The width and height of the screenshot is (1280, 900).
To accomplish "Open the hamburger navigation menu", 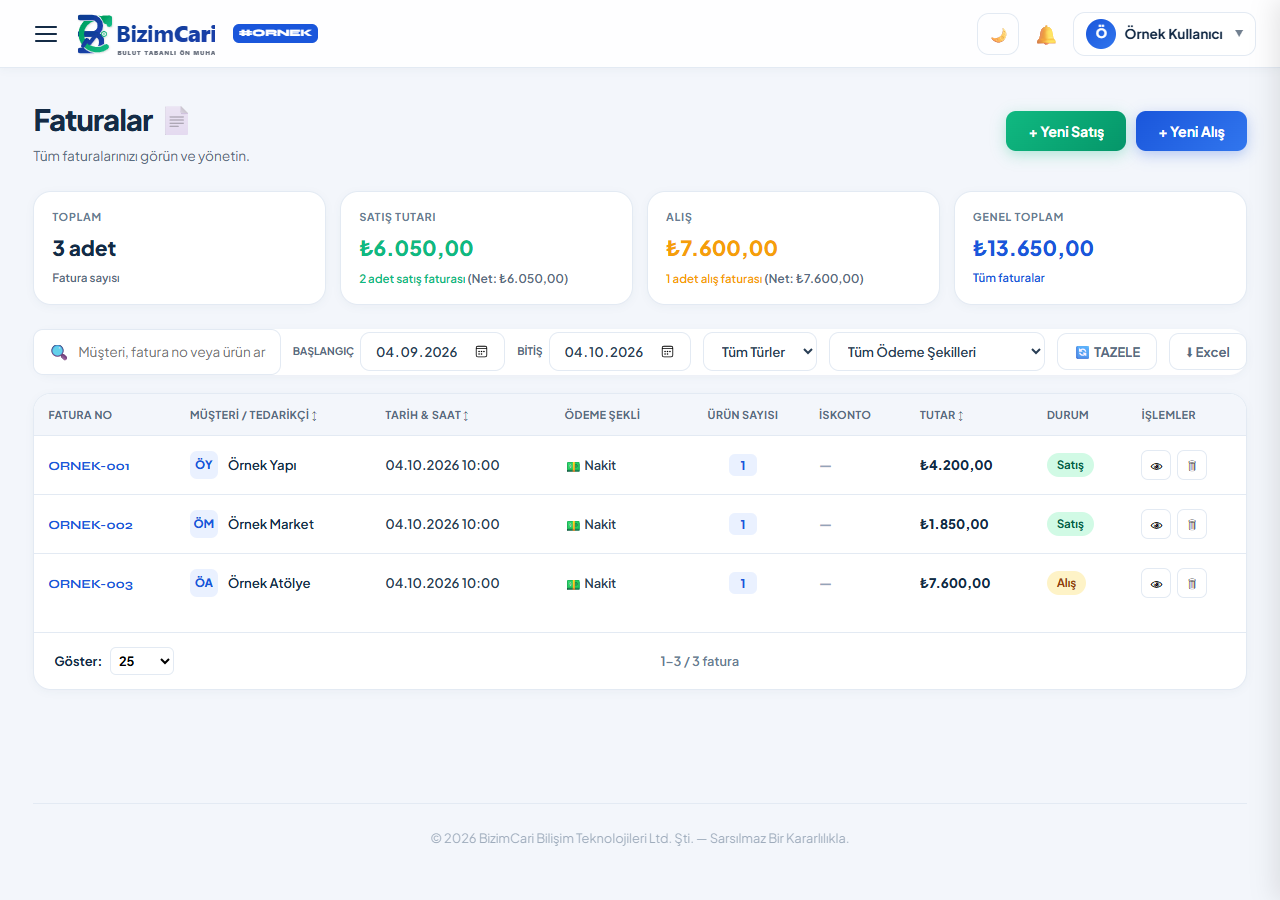I will tap(46, 34).
